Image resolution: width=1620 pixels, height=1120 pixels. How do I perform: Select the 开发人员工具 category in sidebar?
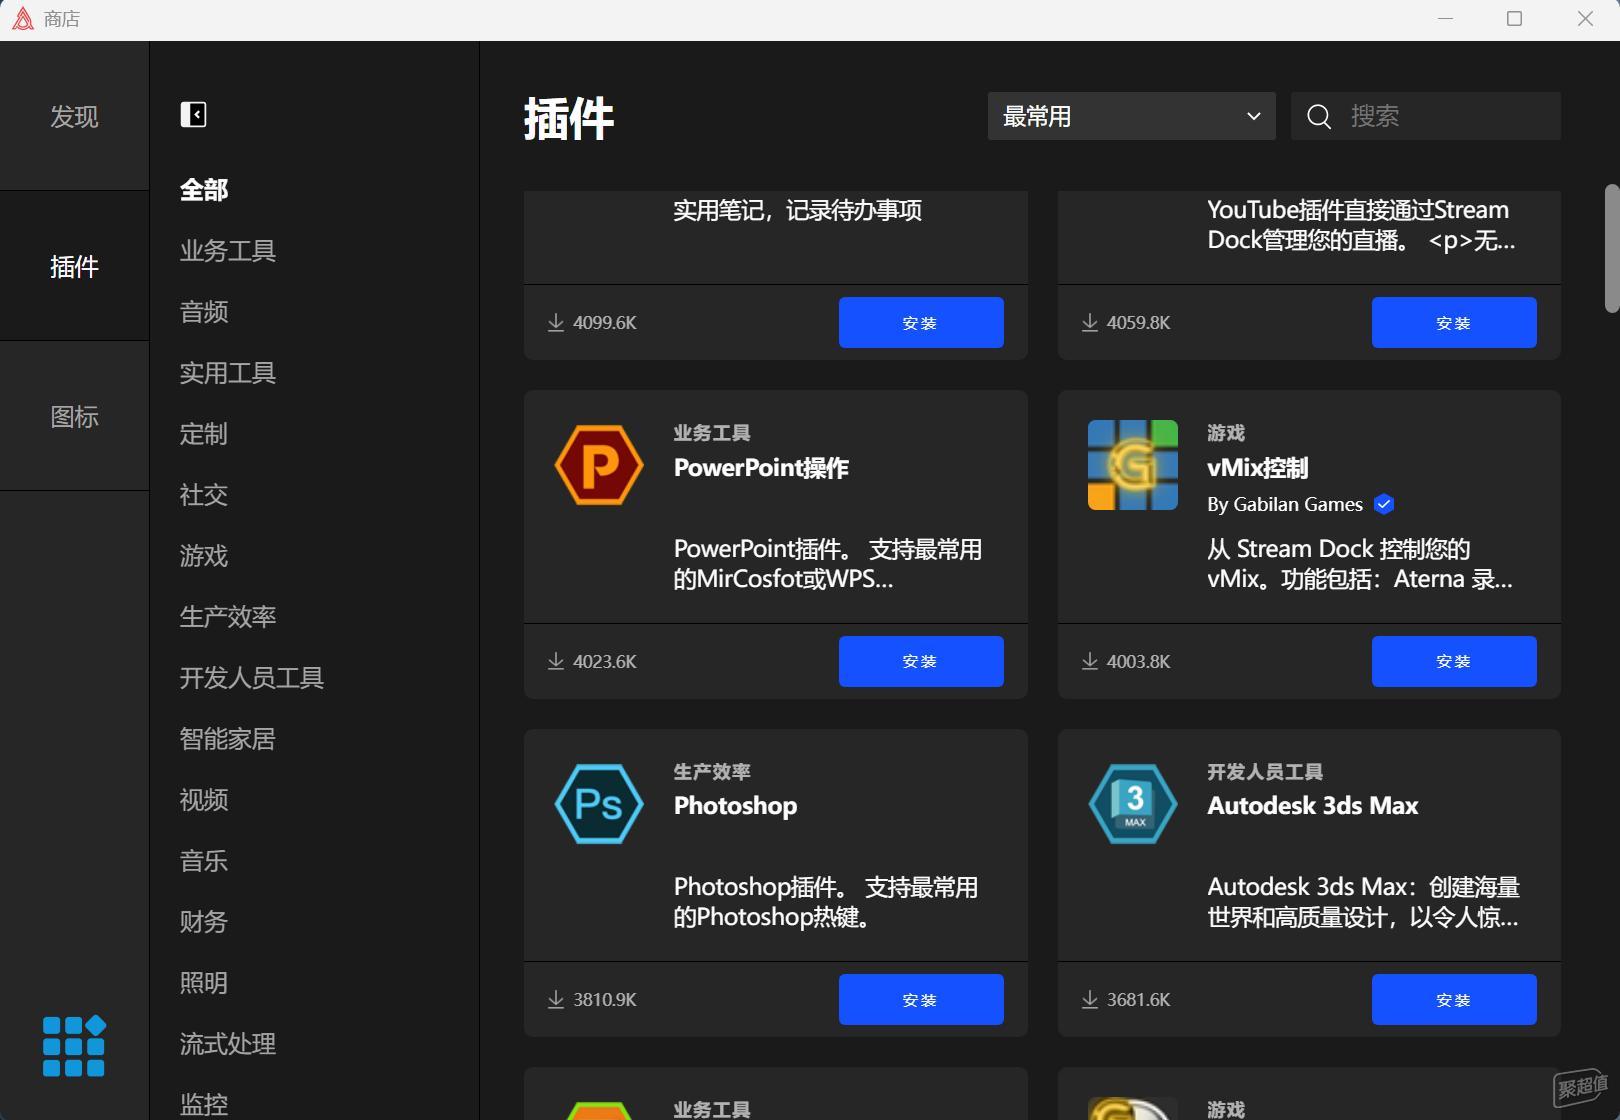252,678
